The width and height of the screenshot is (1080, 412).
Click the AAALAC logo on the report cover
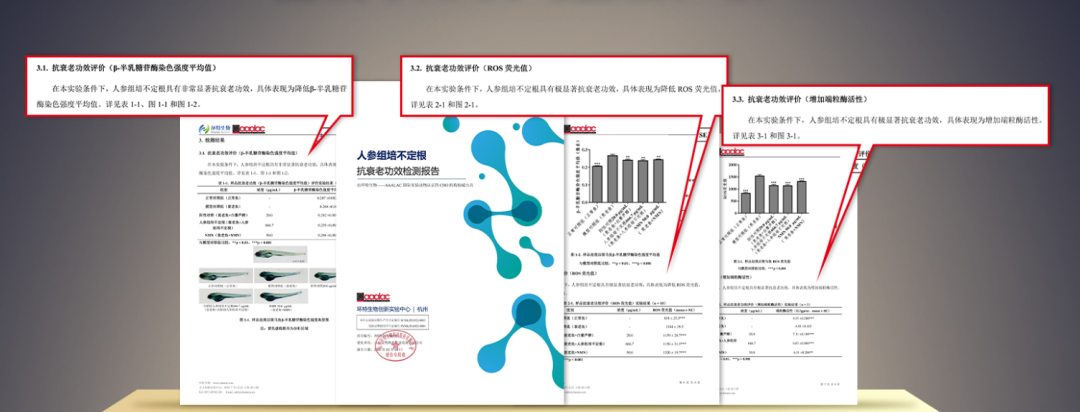(x=373, y=297)
